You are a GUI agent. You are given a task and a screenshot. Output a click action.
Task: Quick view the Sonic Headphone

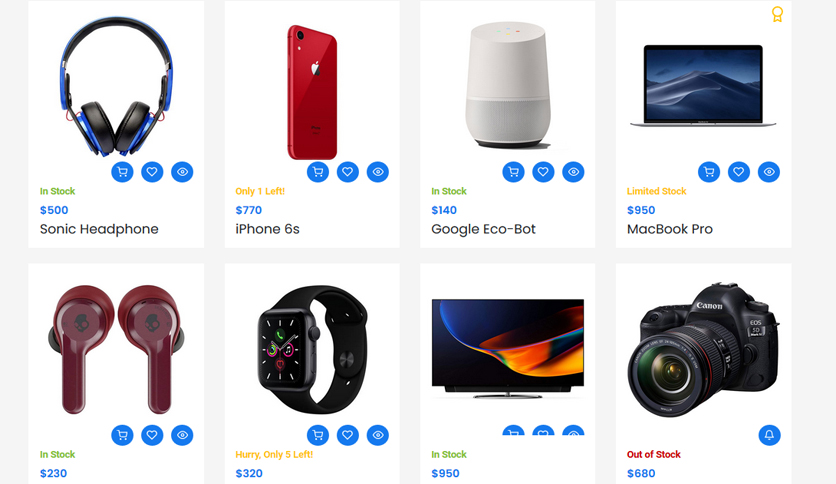click(182, 172)
